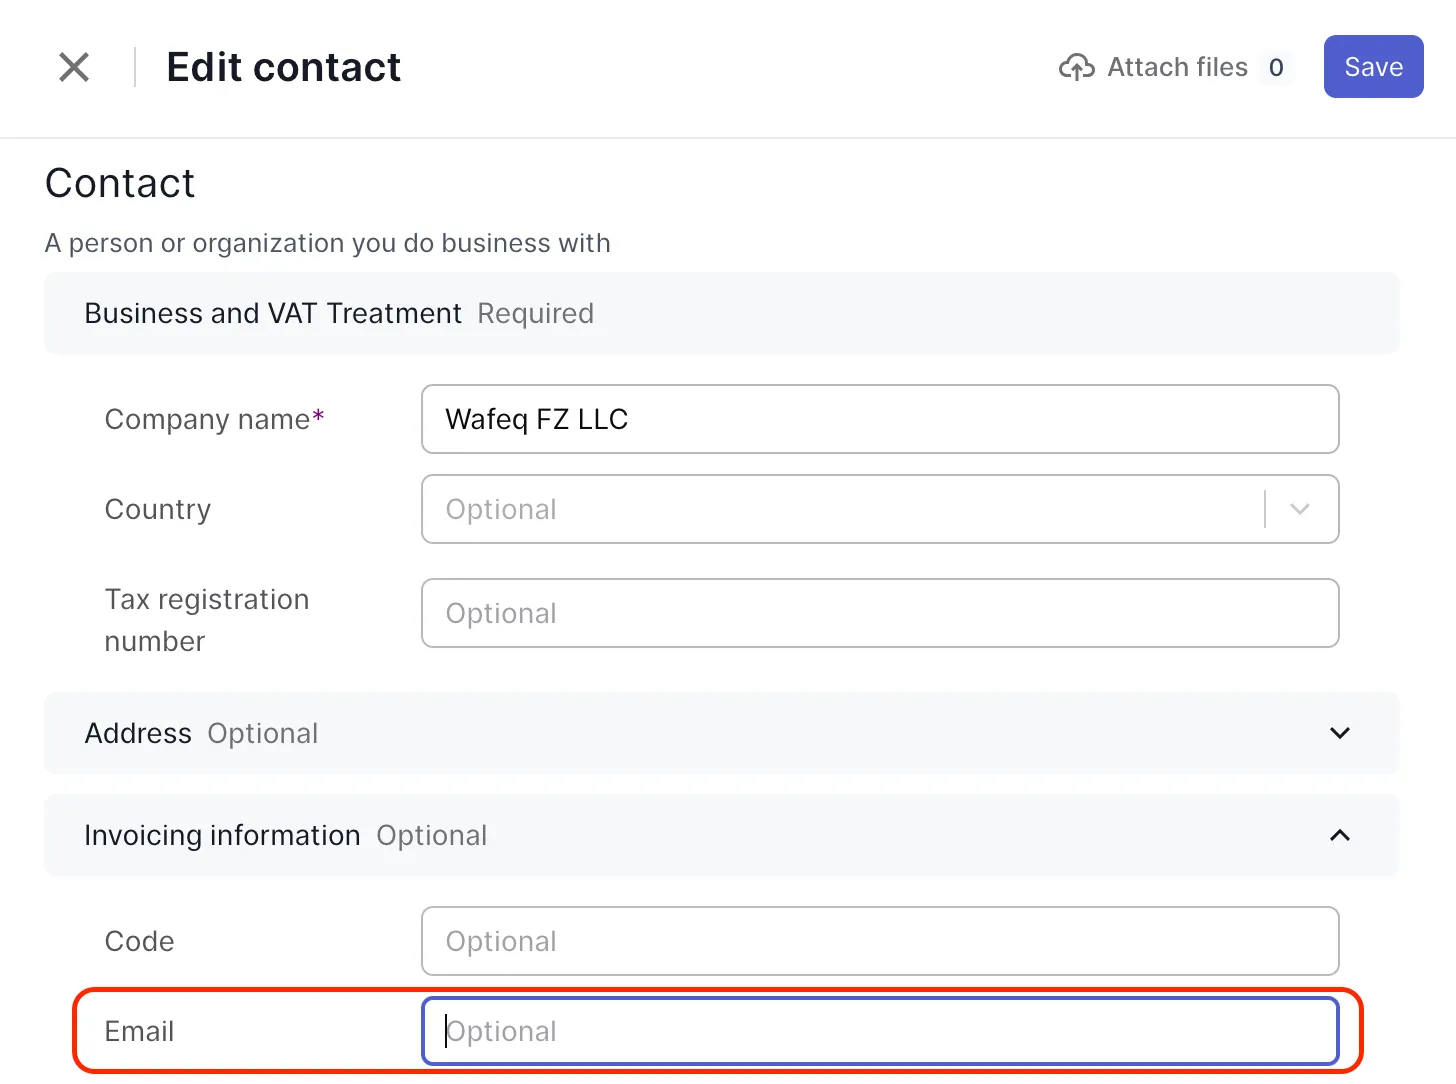Dismiss the Edit contact dialog with X

coord(74,66)
